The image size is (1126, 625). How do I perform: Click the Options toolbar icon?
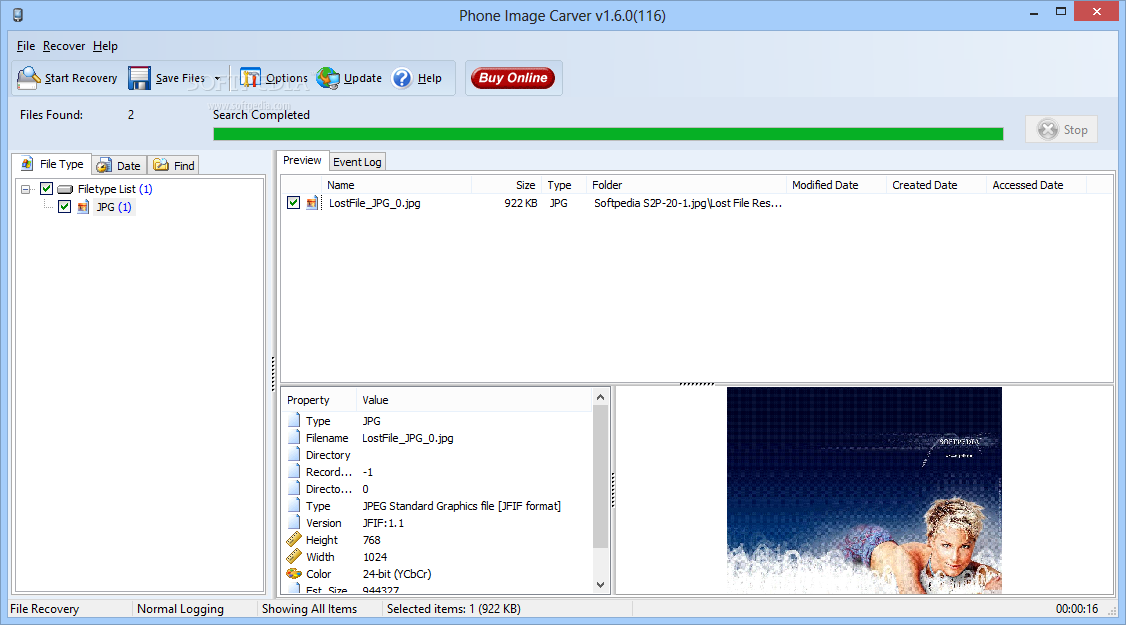[250, 78]
